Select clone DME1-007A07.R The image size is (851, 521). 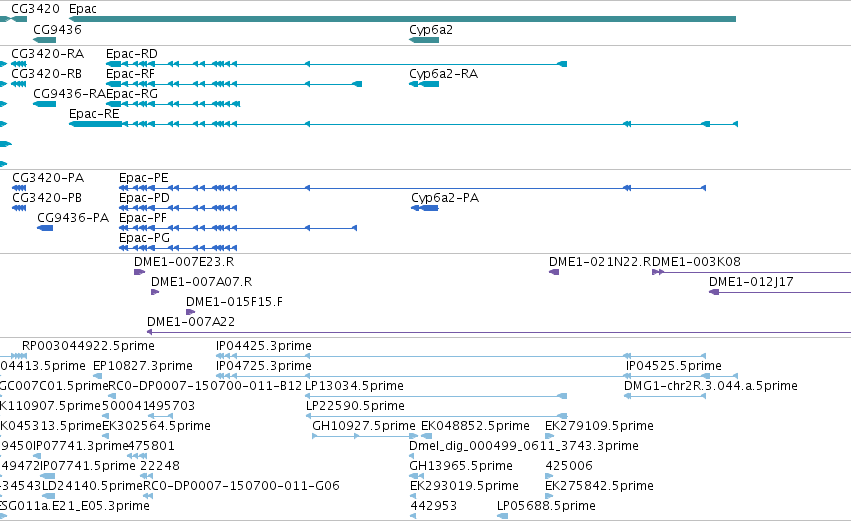point(155,292)
